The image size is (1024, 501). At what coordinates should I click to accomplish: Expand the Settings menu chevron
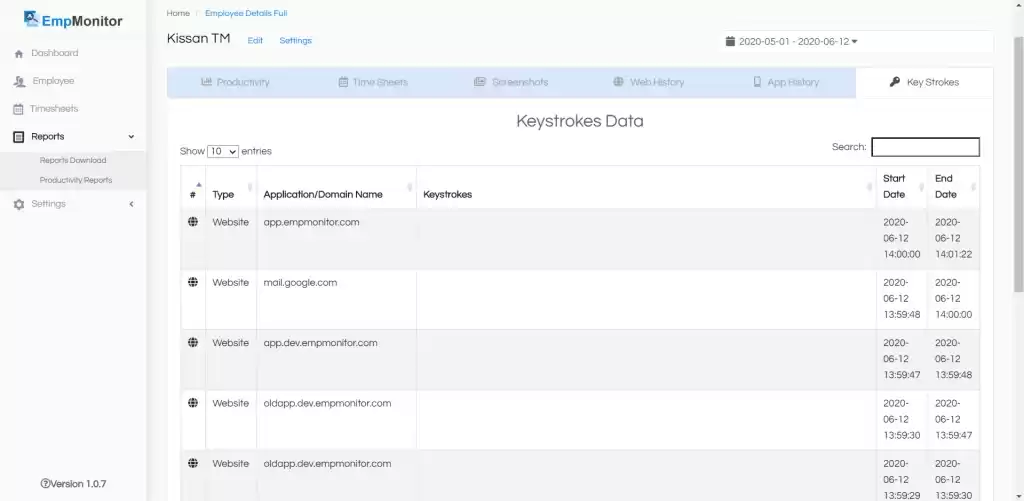point(131,204)
